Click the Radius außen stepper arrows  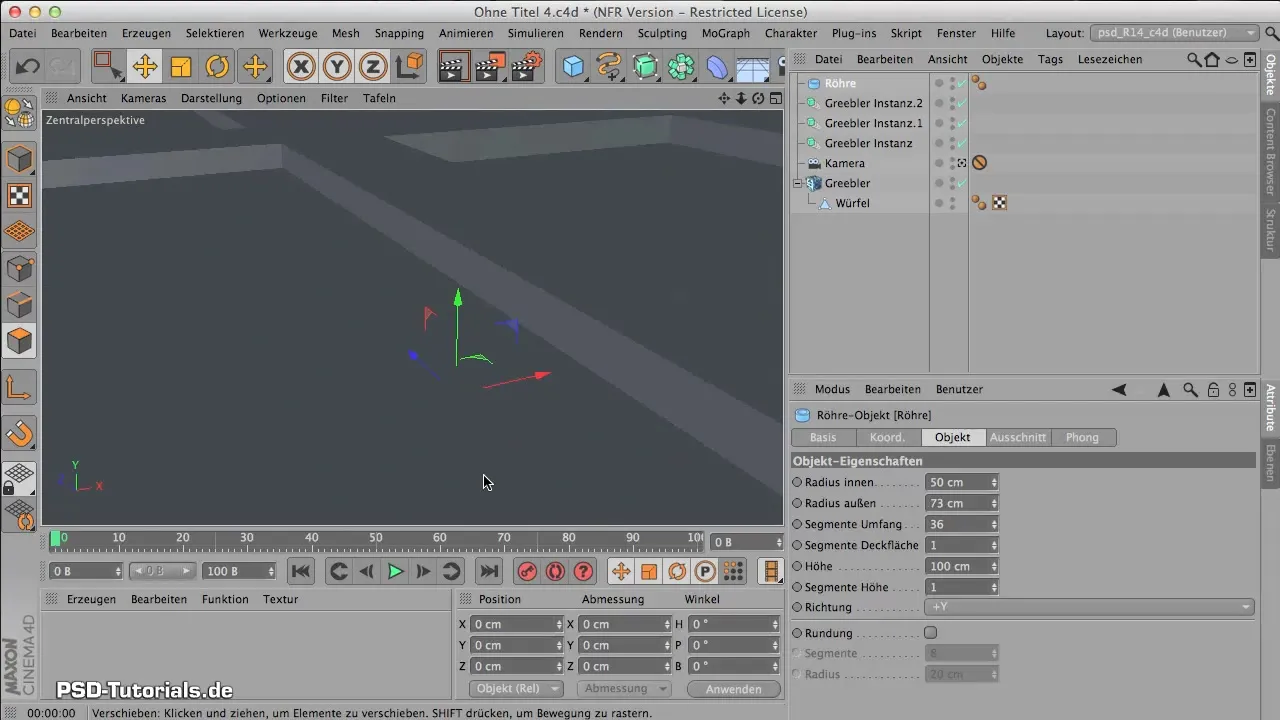pos(993,503)
